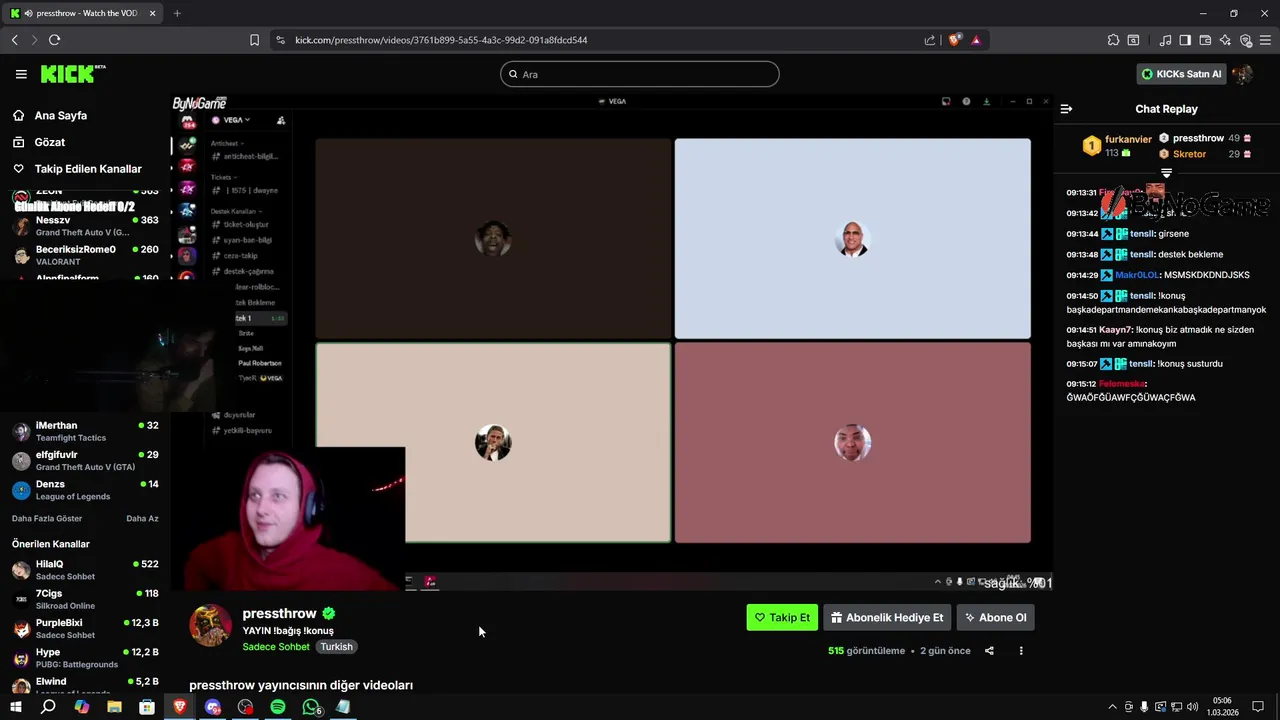Open 7Cigs recommended channel
1280x720 pixels.
tap(85, 599)
